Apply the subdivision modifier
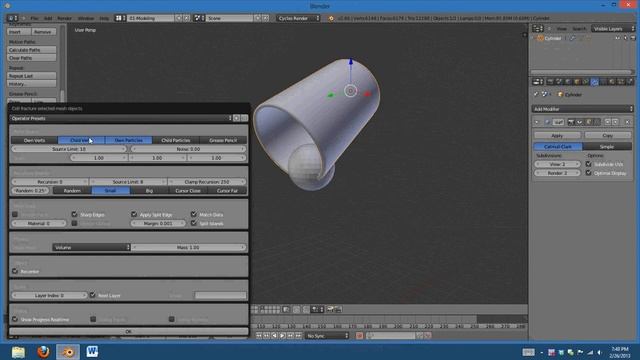640x360 pixels. click(x=557, y=135)
